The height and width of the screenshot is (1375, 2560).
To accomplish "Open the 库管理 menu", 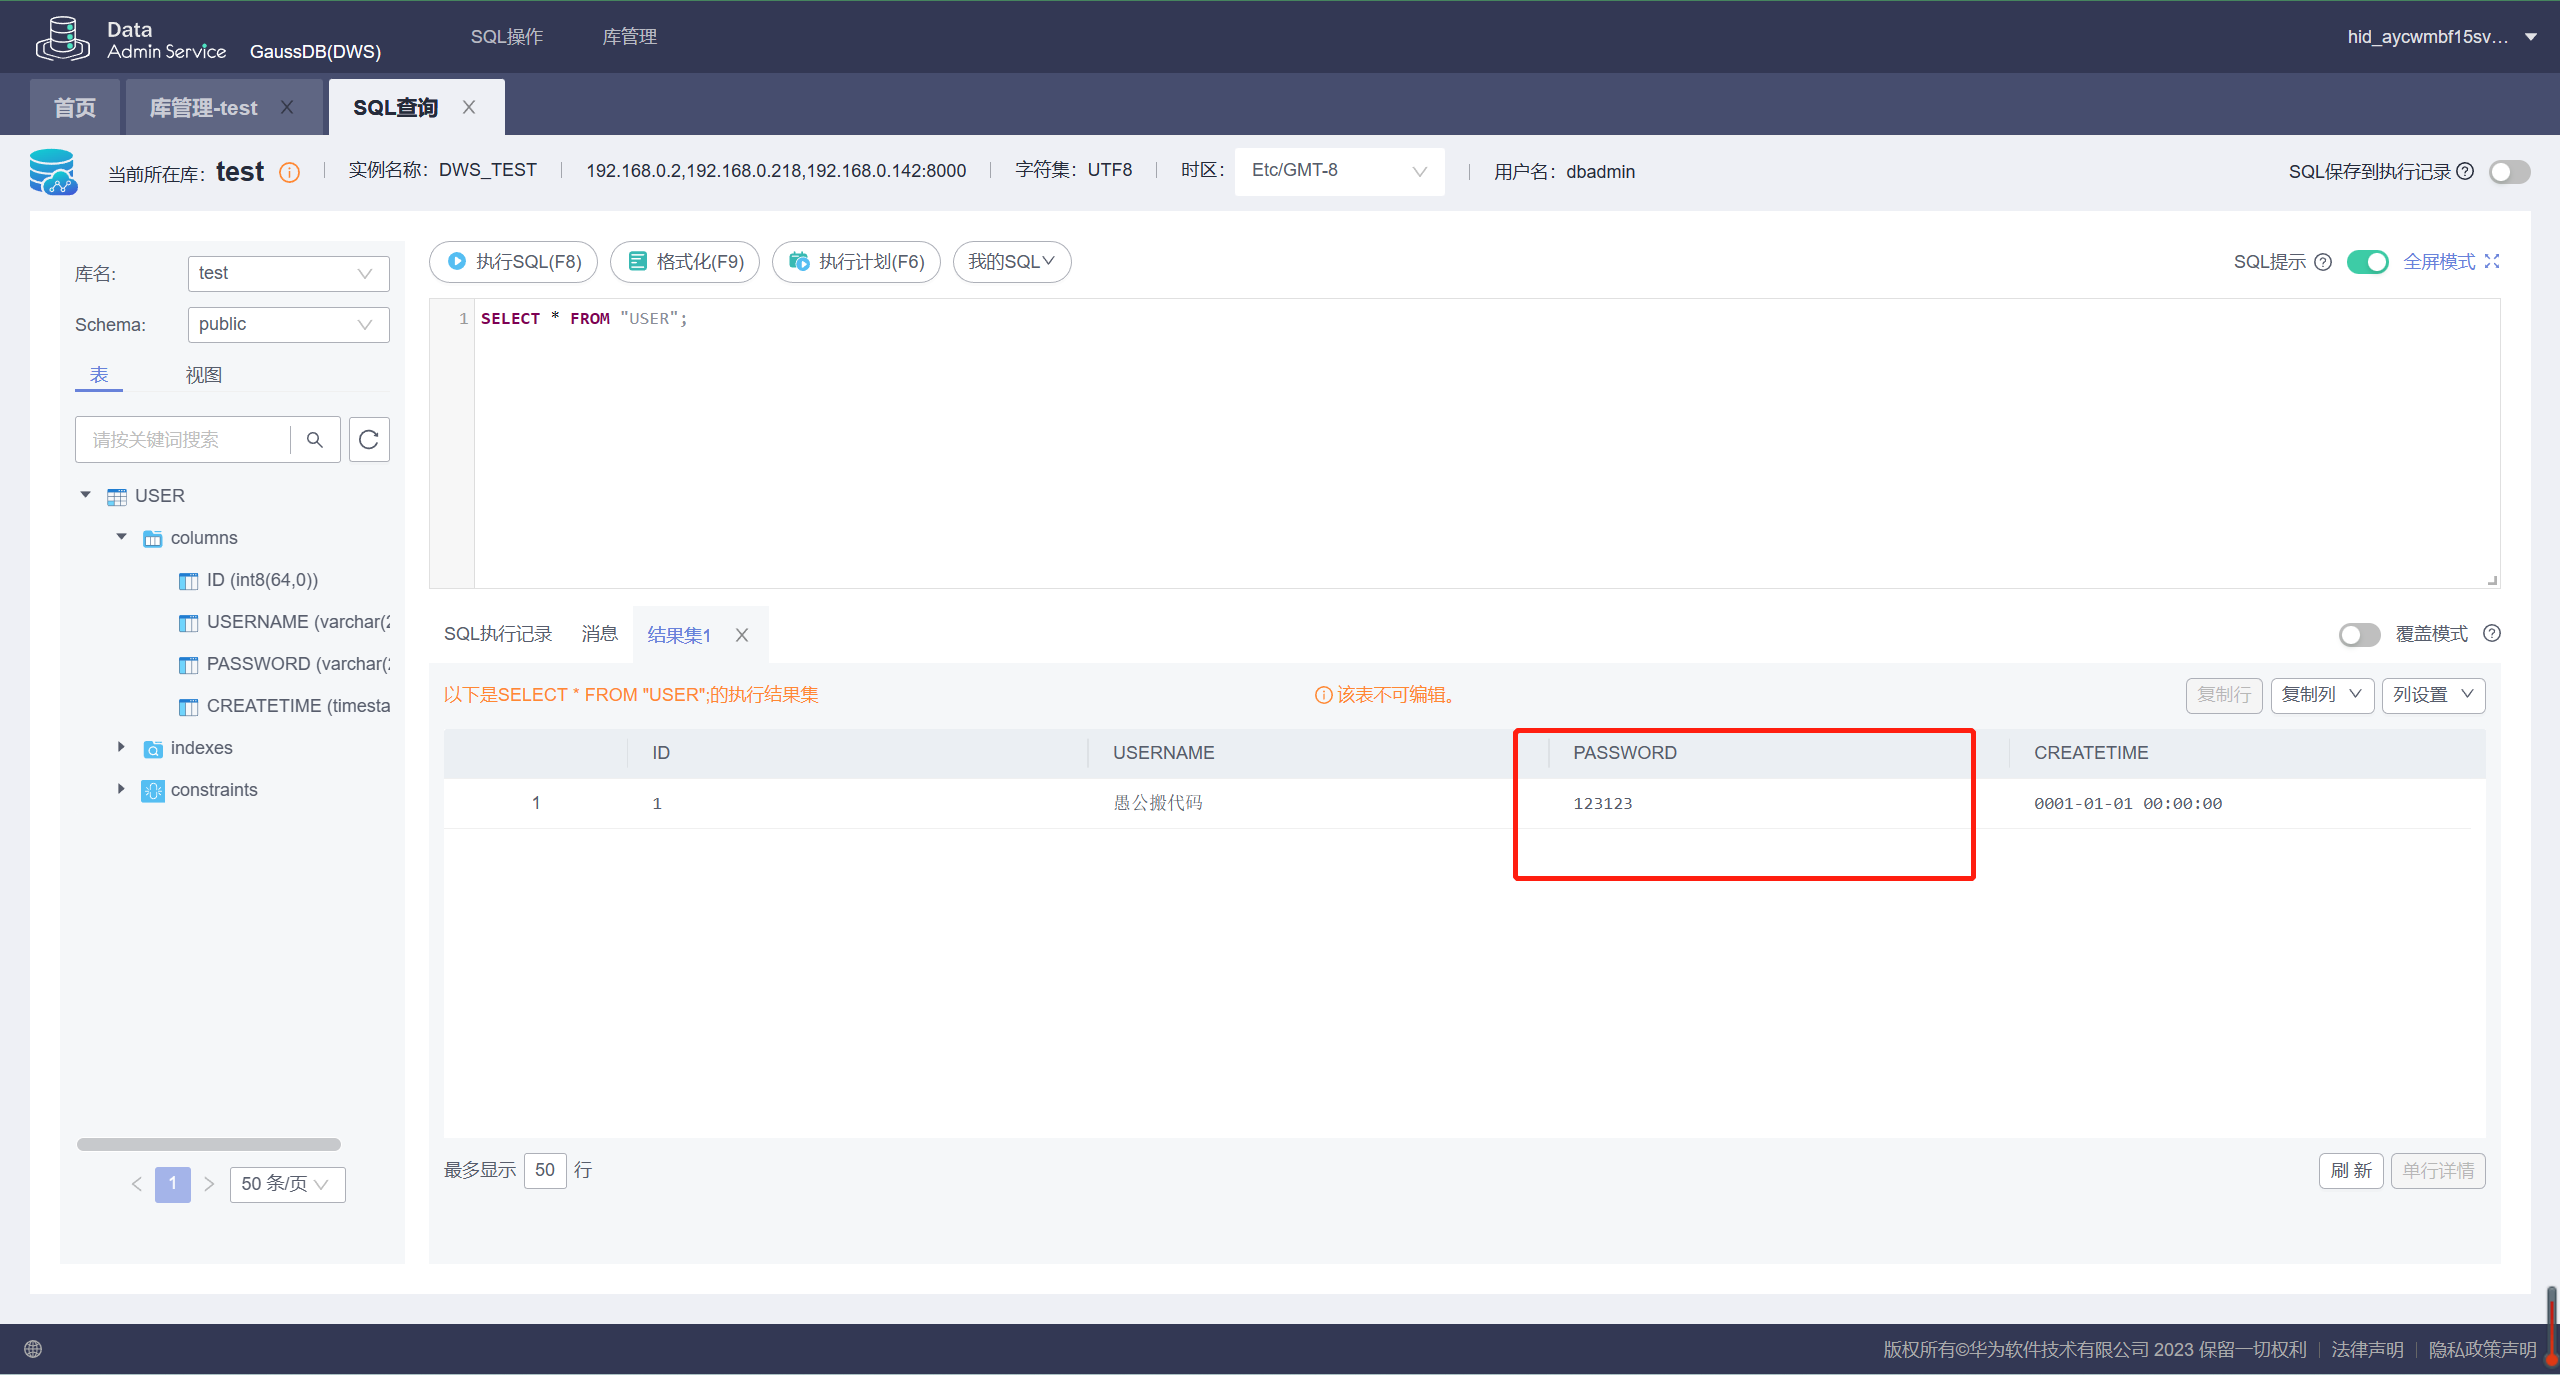I will [x=630, y=37].
